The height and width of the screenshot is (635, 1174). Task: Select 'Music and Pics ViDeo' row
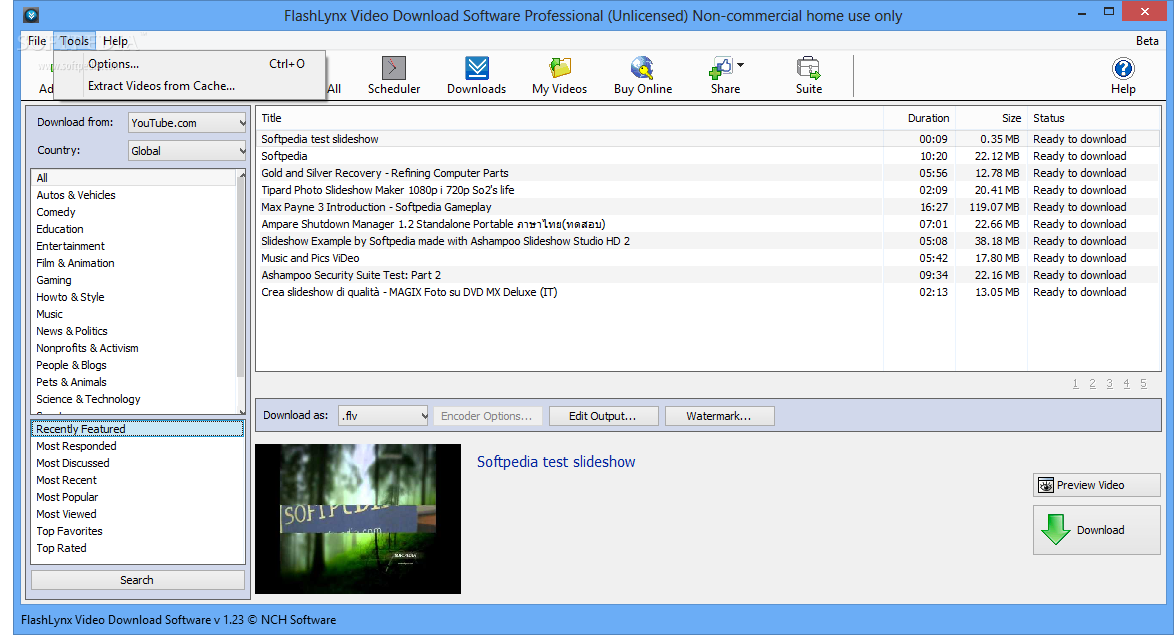click(x=708, y=258)
